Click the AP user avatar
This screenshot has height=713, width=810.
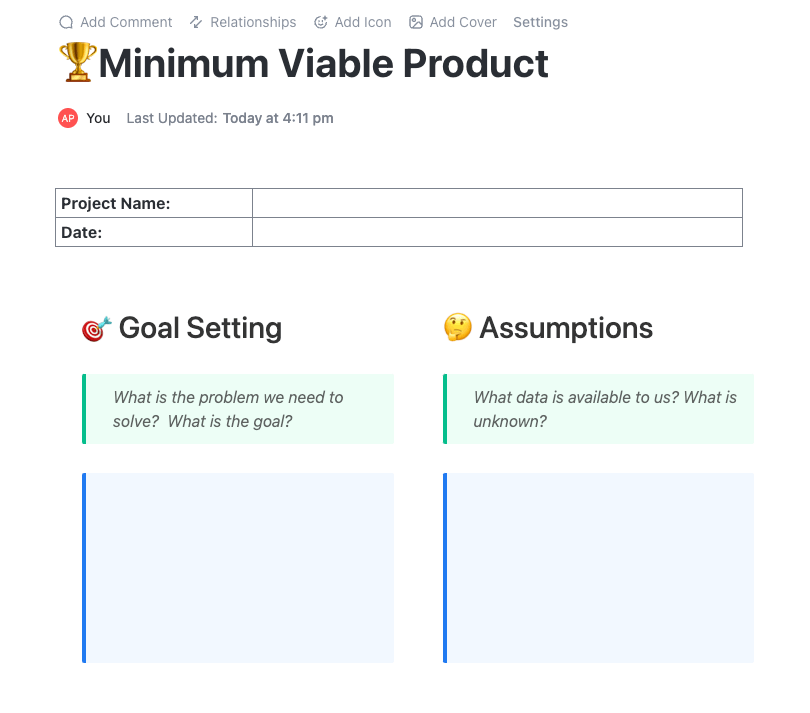(68, 118)
